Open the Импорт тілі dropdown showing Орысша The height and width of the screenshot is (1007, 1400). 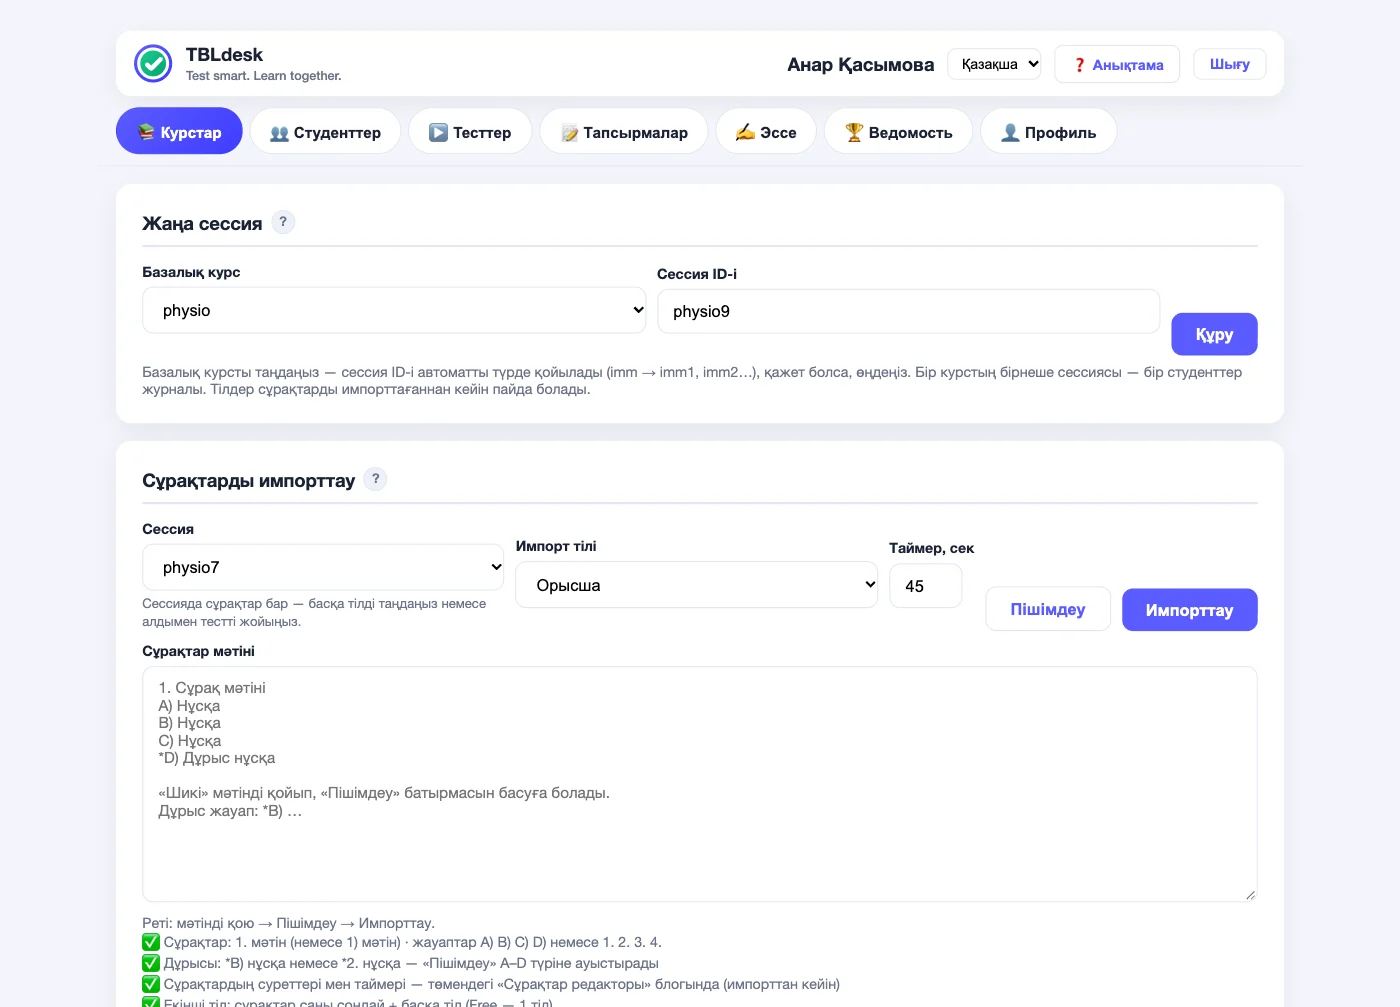(697, 585)
